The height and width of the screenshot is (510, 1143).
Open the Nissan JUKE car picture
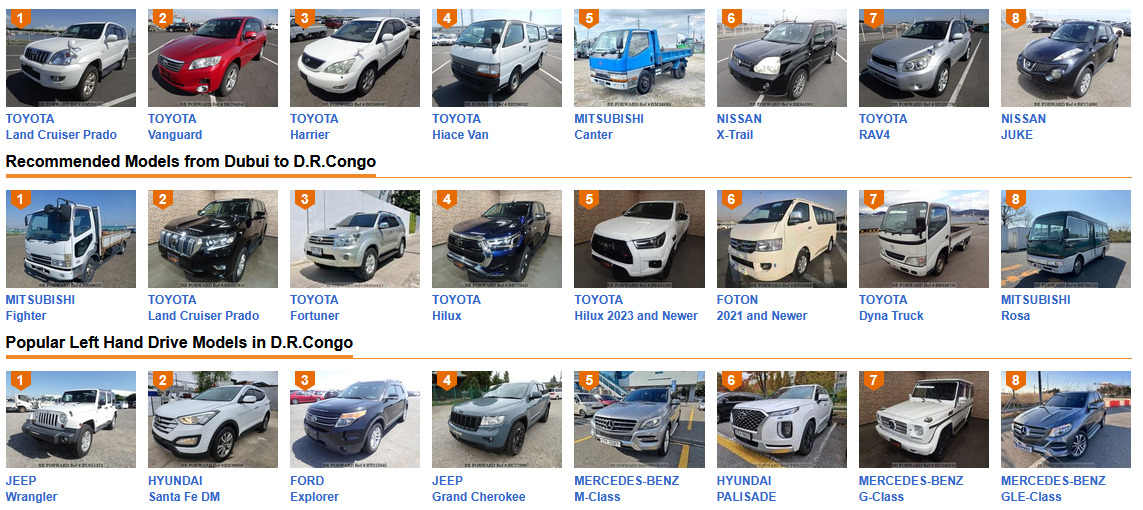[x=1066, y=58]
